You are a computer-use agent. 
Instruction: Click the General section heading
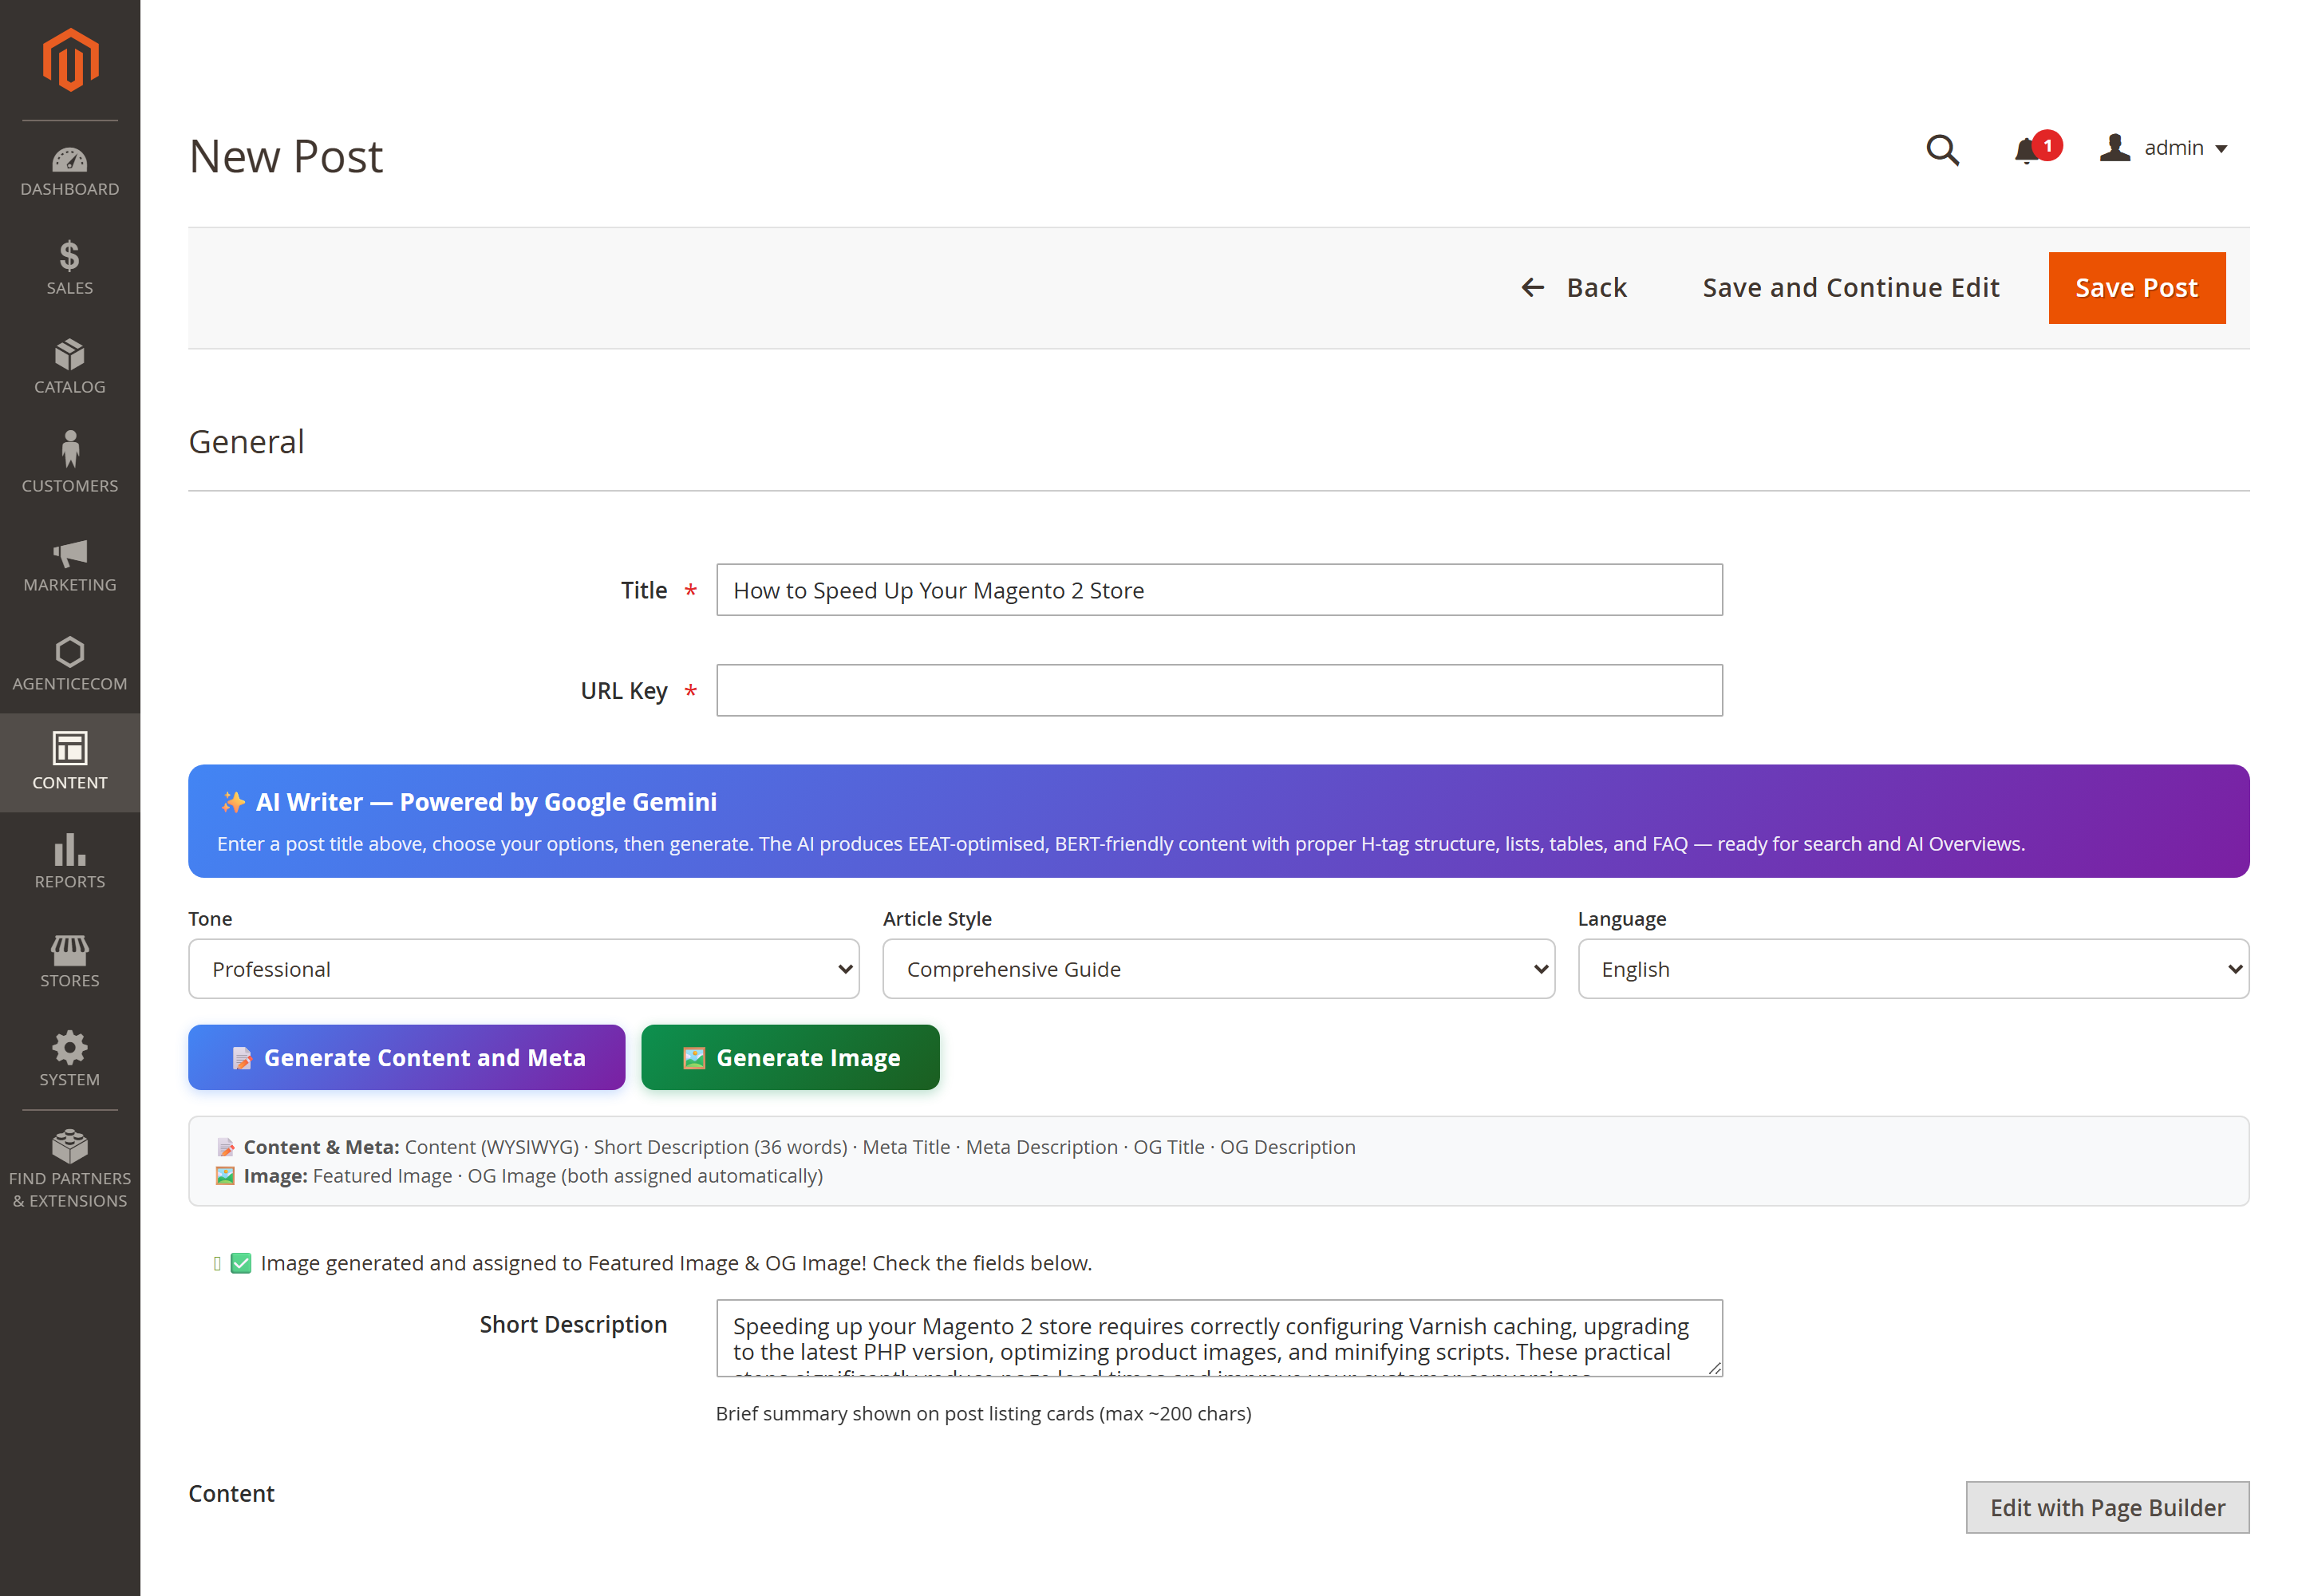(x=246, y=442)
